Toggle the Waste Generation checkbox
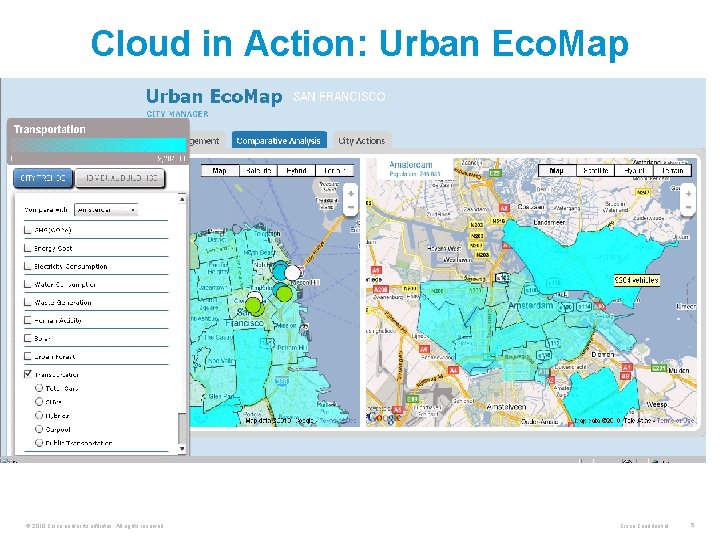 [x=28, y=302]
